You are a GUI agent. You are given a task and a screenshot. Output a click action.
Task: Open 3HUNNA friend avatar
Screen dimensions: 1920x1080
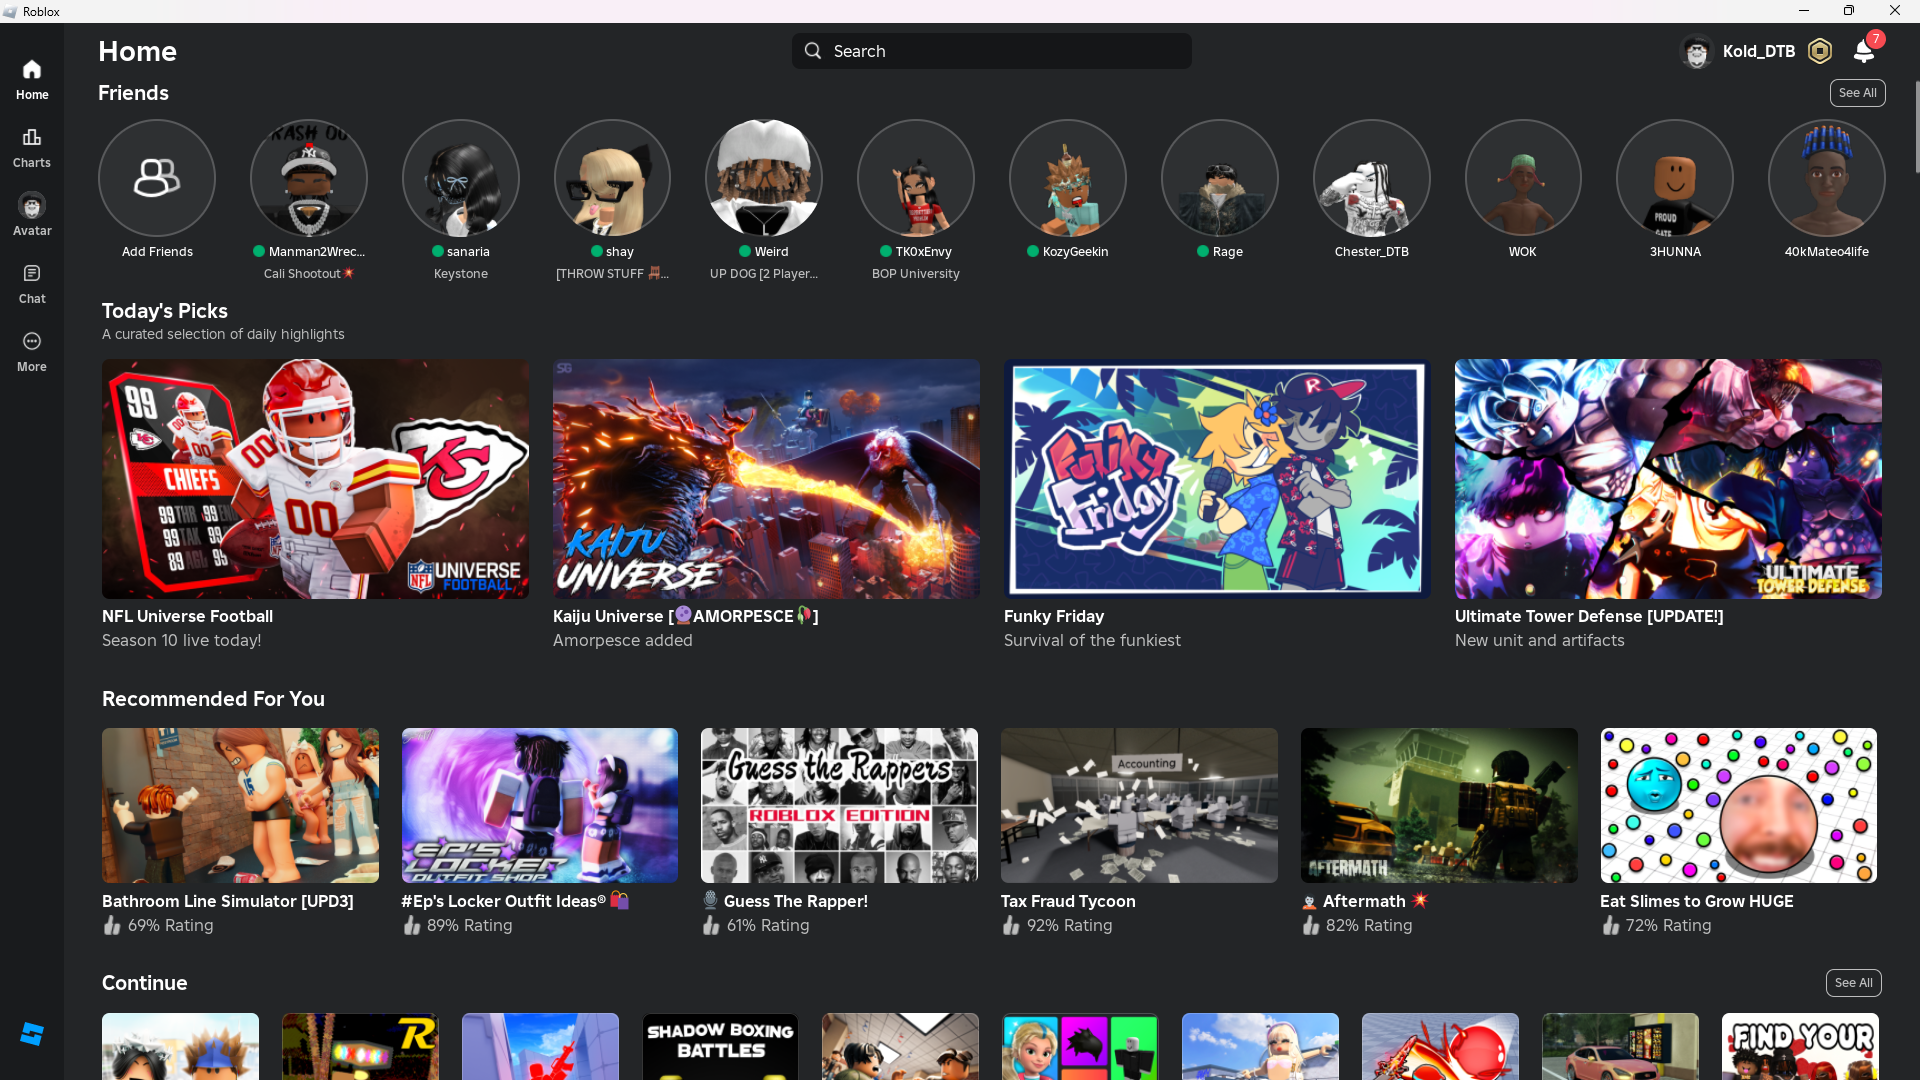[1675, 178]
